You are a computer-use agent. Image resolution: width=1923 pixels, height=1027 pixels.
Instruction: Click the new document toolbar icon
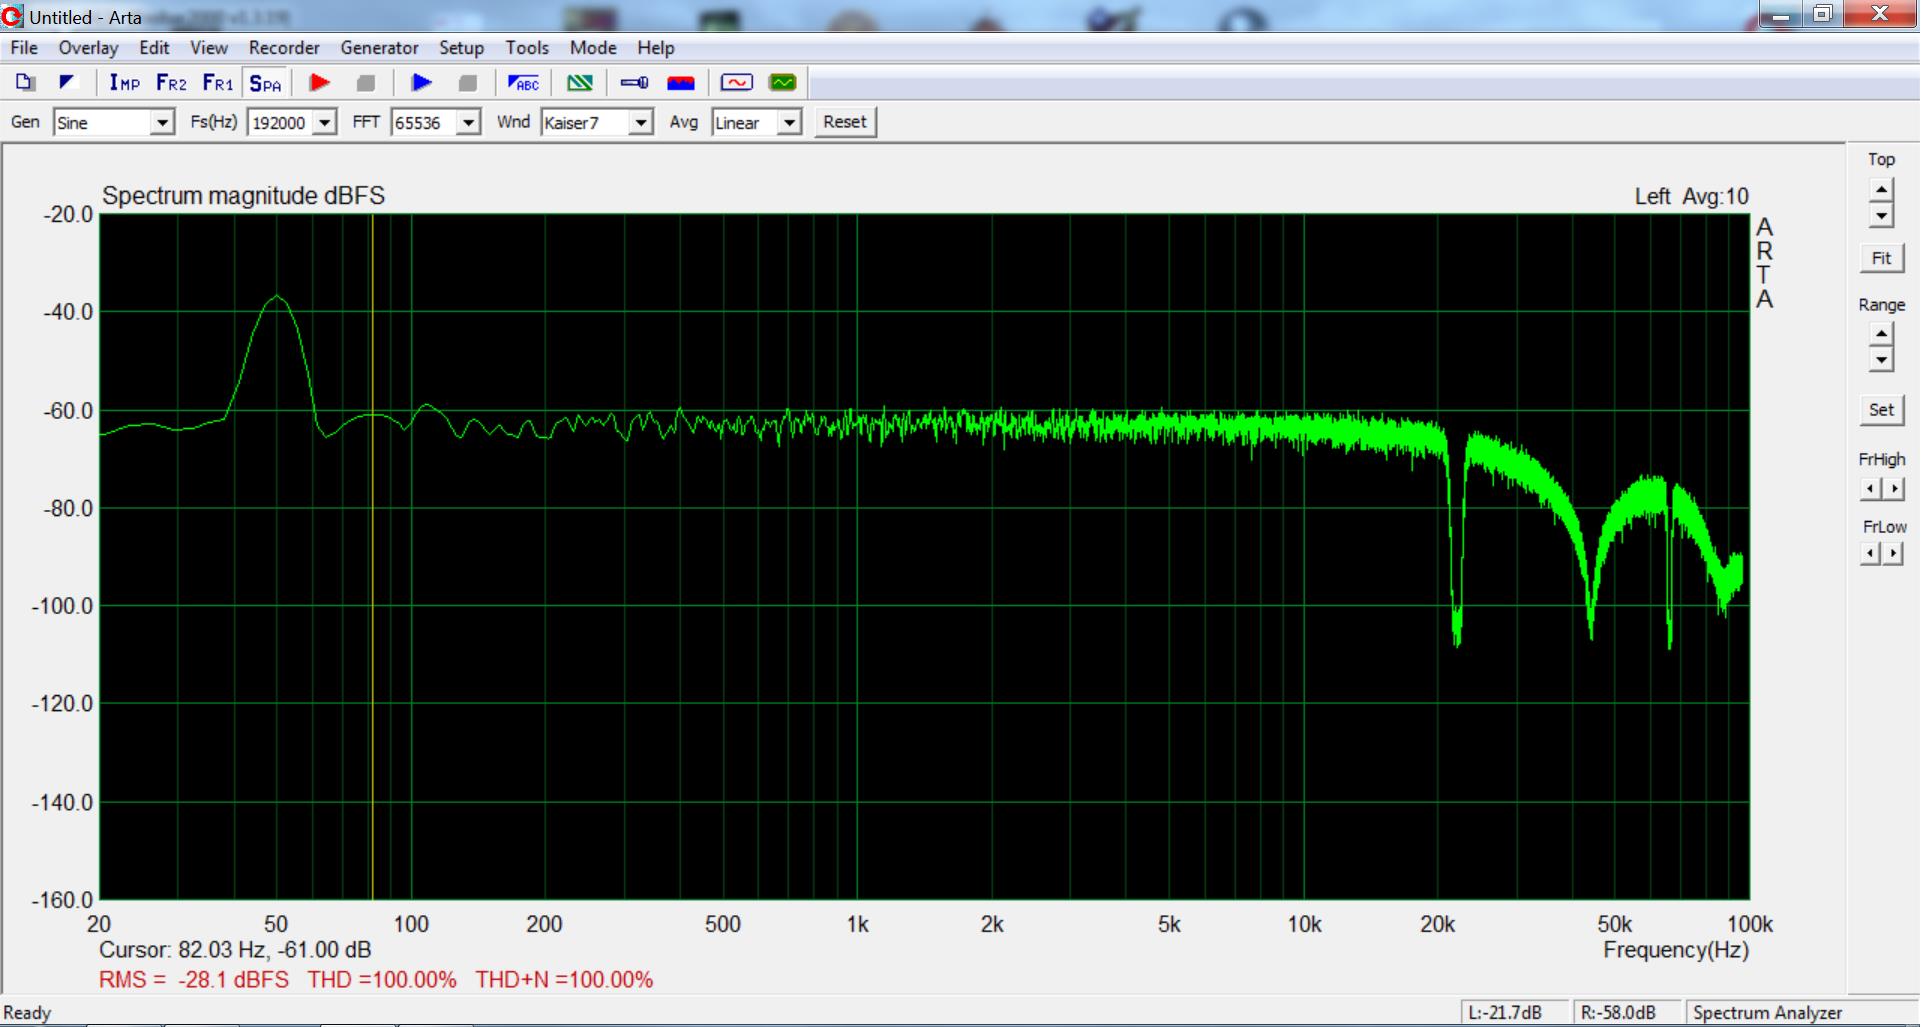[x=26, y=83]
